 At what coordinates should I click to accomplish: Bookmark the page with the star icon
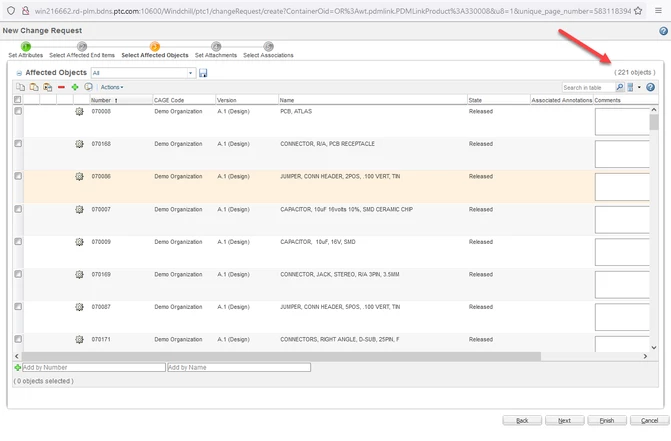638,11
